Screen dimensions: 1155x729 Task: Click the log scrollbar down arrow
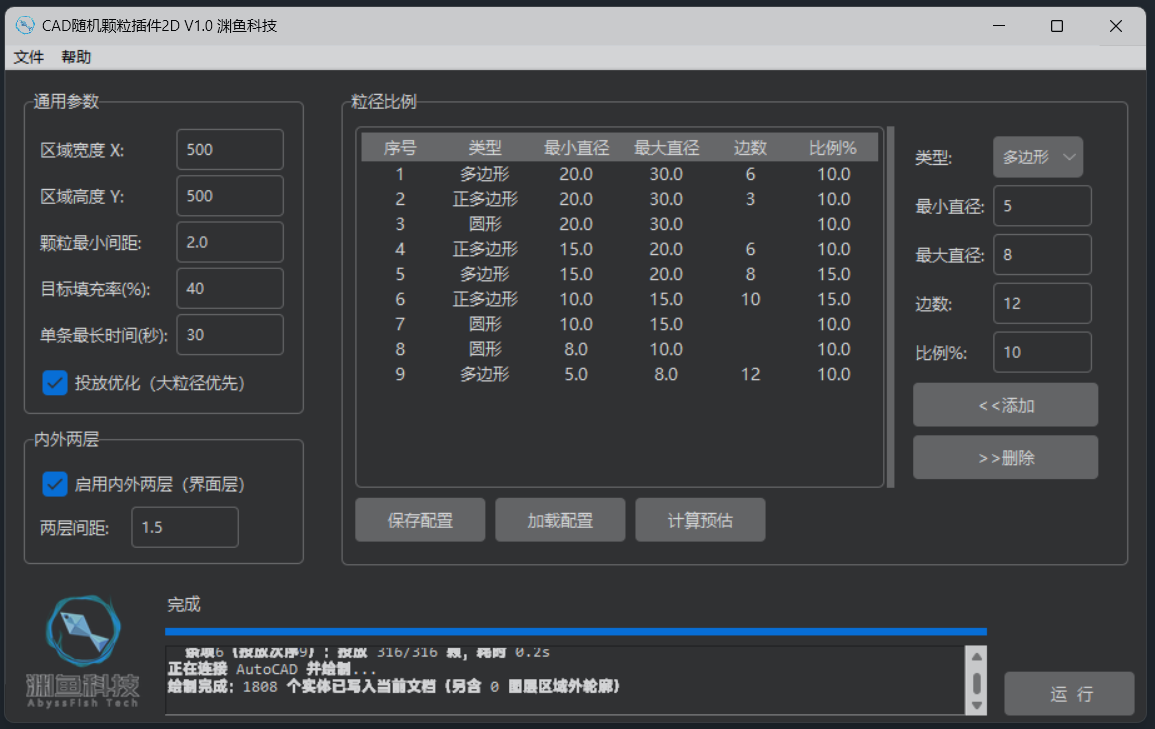pos(977,705)
